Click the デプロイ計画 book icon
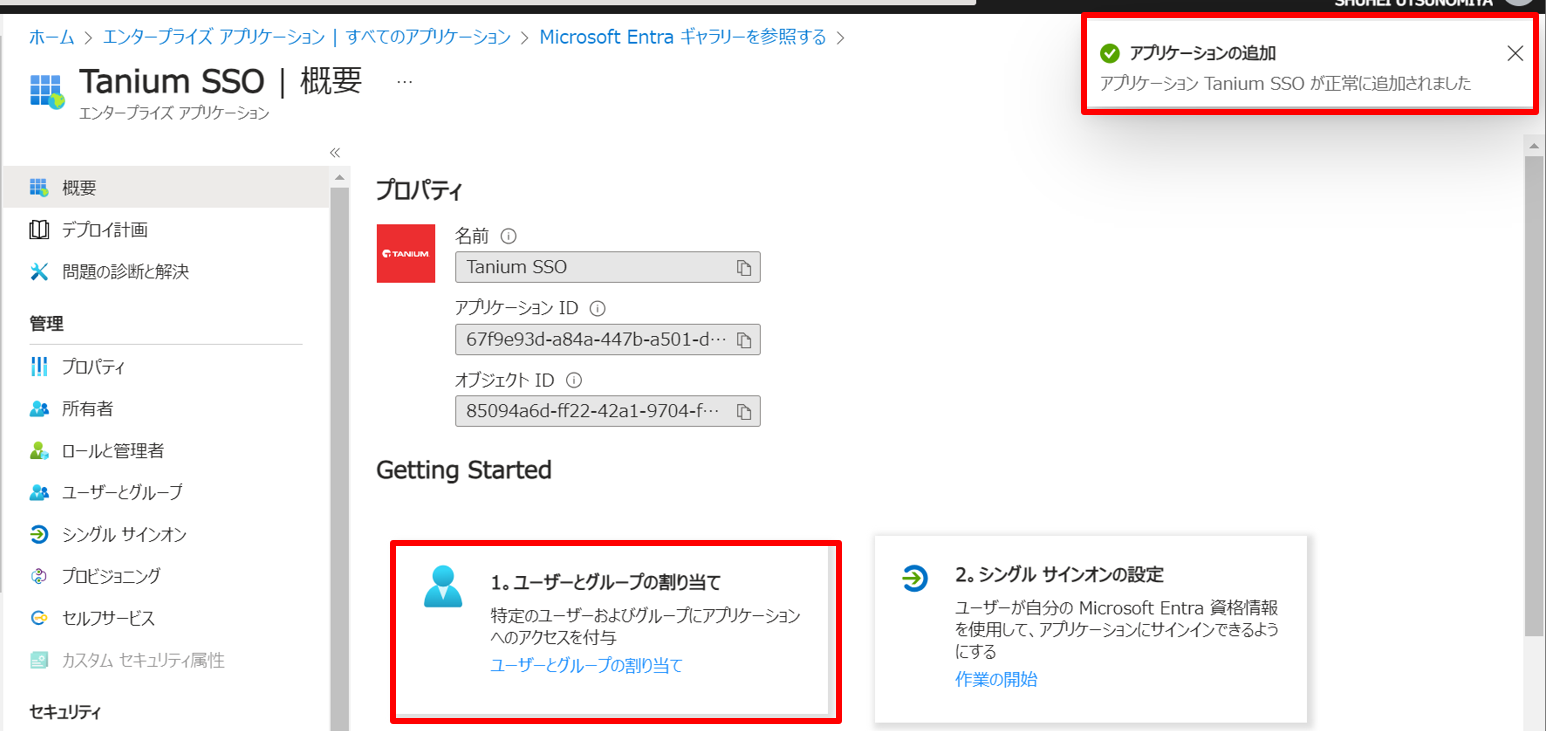The image size is (1546, 731). pos(39,230)
